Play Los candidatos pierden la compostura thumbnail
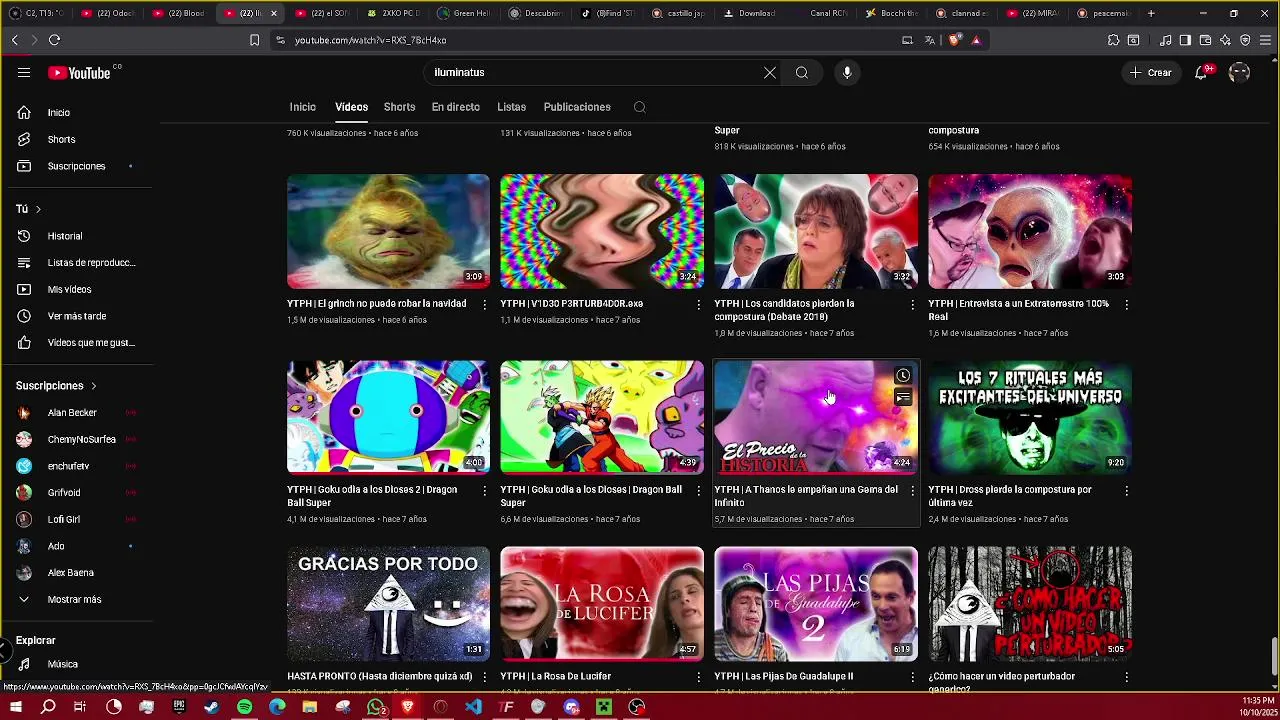The height and width of the screenshot is (720, 1280). point(816,231)
